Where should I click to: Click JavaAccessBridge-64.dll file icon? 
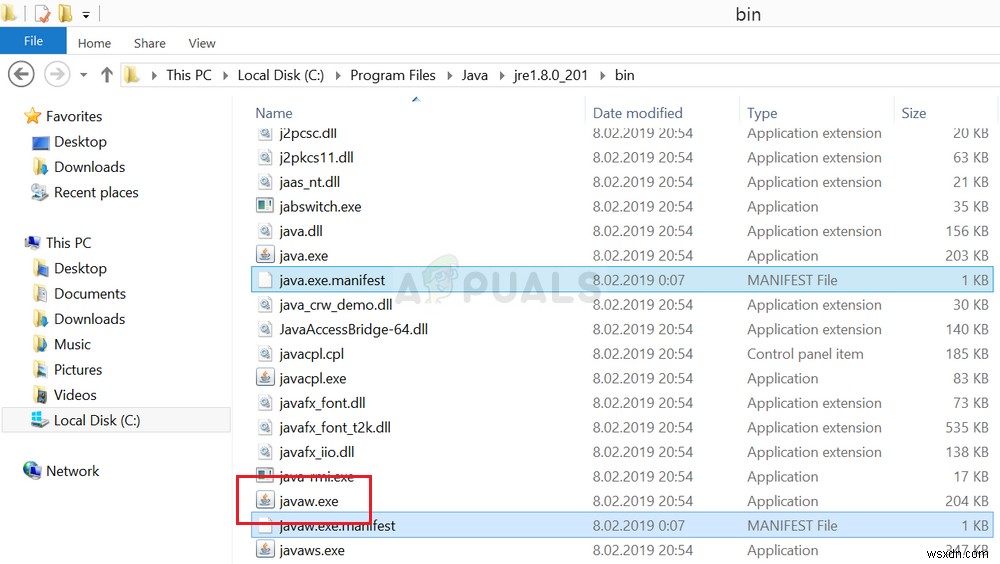click(x=265, y=329)
